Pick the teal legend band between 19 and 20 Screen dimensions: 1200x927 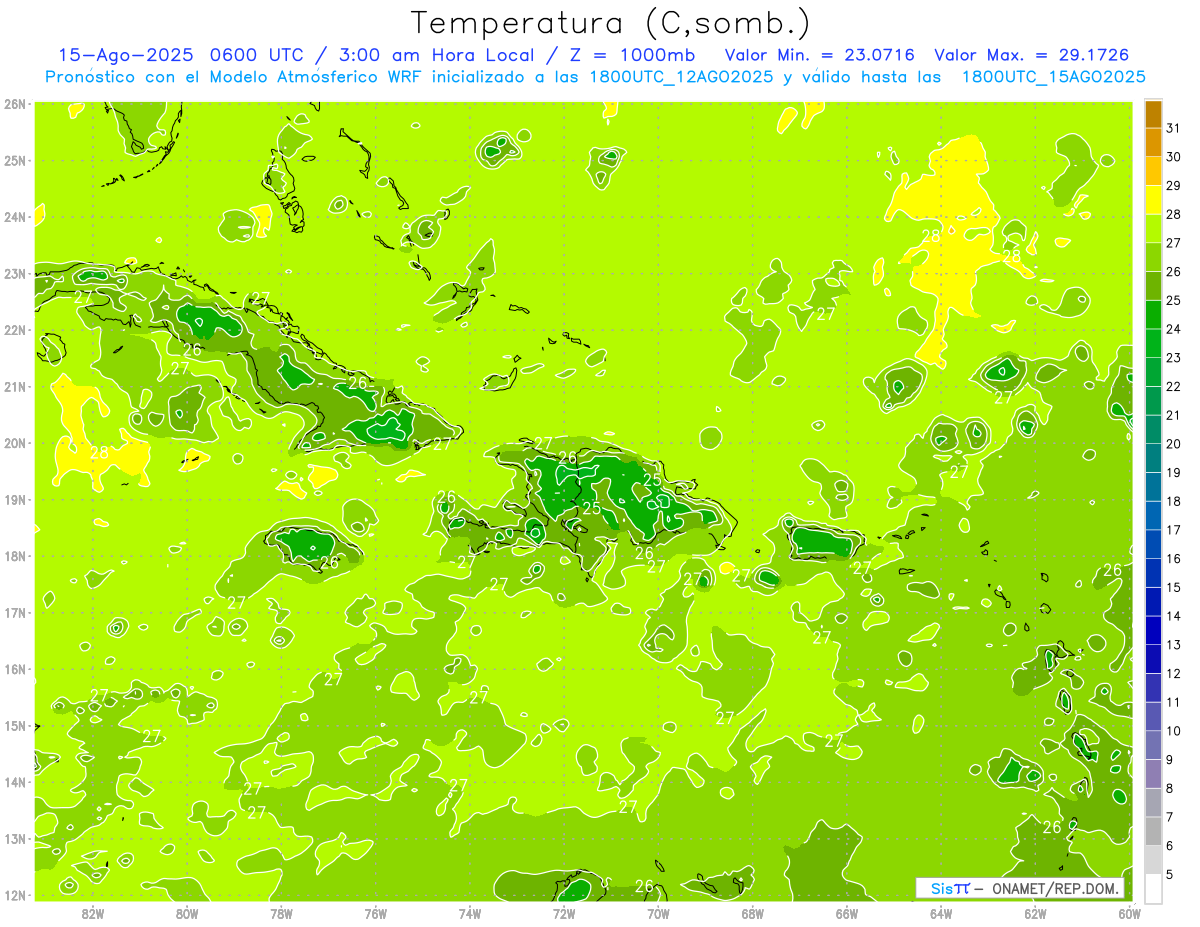pos(1153,458)
